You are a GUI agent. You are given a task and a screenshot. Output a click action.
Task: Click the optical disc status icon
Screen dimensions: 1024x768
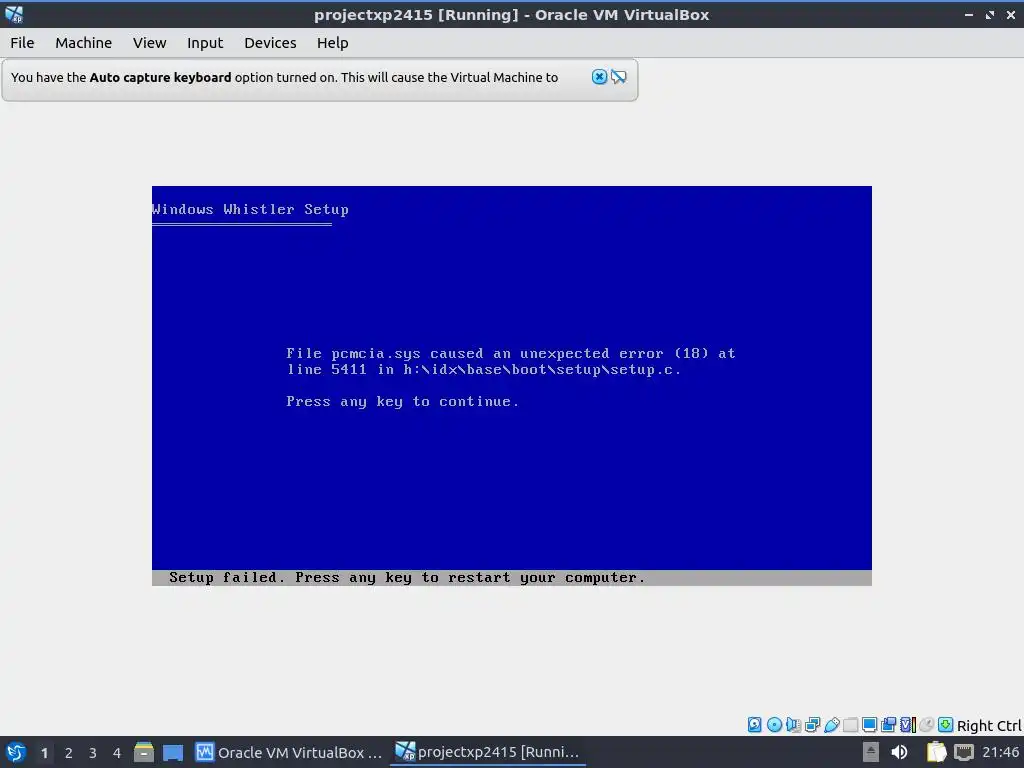775,724
